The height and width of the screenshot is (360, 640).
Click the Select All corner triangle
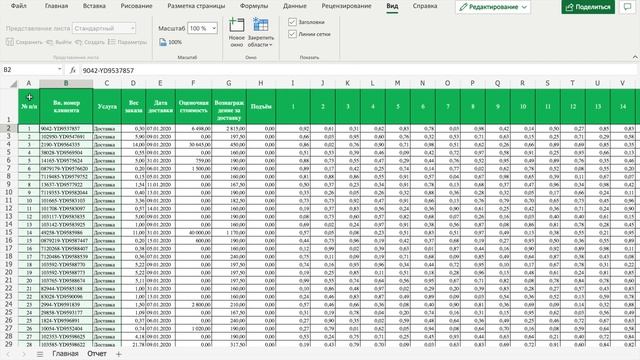tap(13, 84)
